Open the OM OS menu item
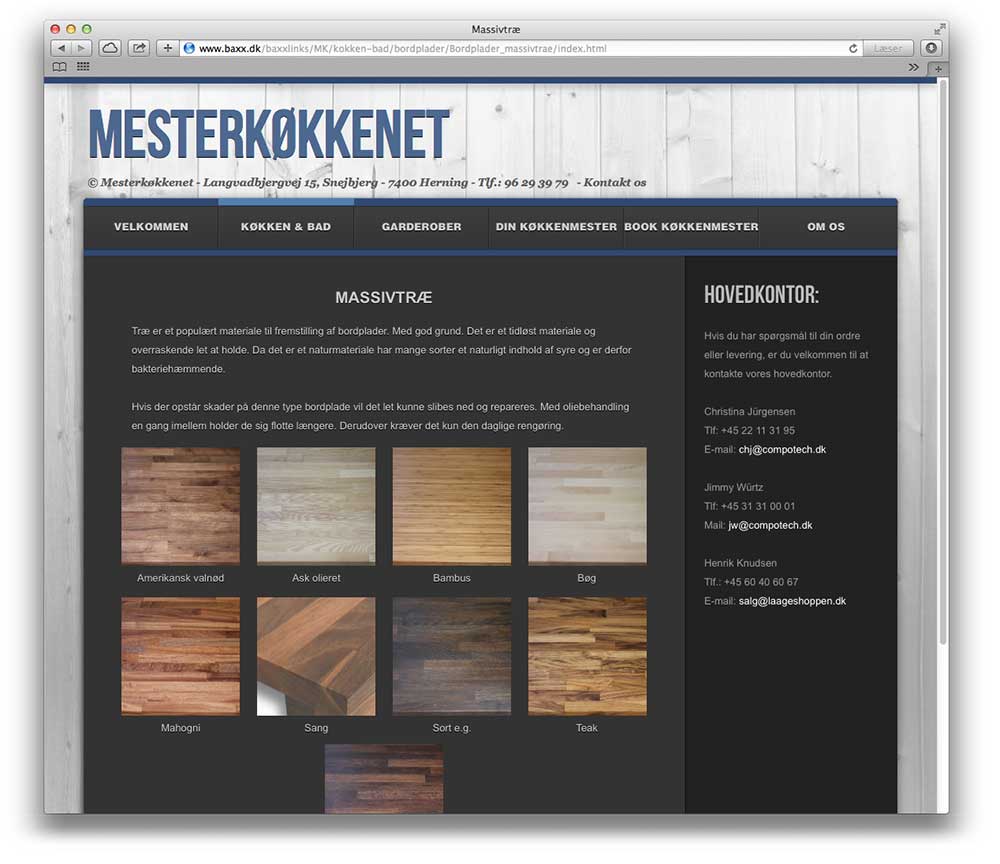 point(826,227)
